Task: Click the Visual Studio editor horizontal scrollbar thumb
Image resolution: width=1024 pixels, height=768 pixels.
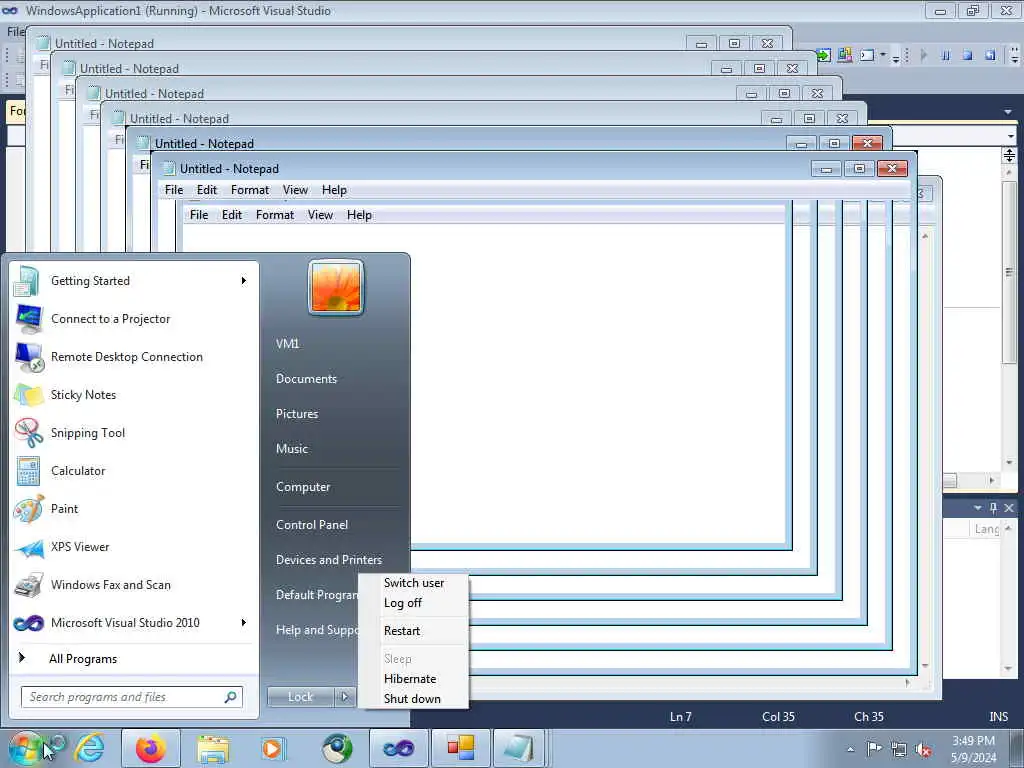Action: click(950, 481)
